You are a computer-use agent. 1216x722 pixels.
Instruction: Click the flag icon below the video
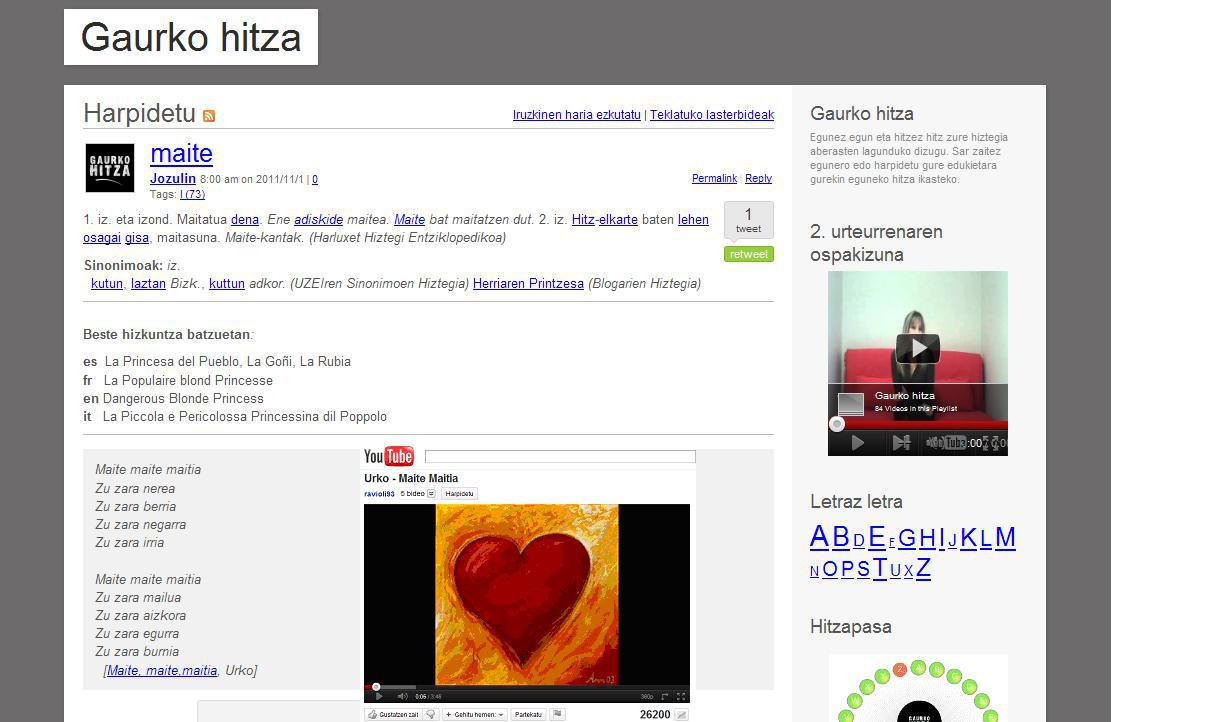(557, 714)
